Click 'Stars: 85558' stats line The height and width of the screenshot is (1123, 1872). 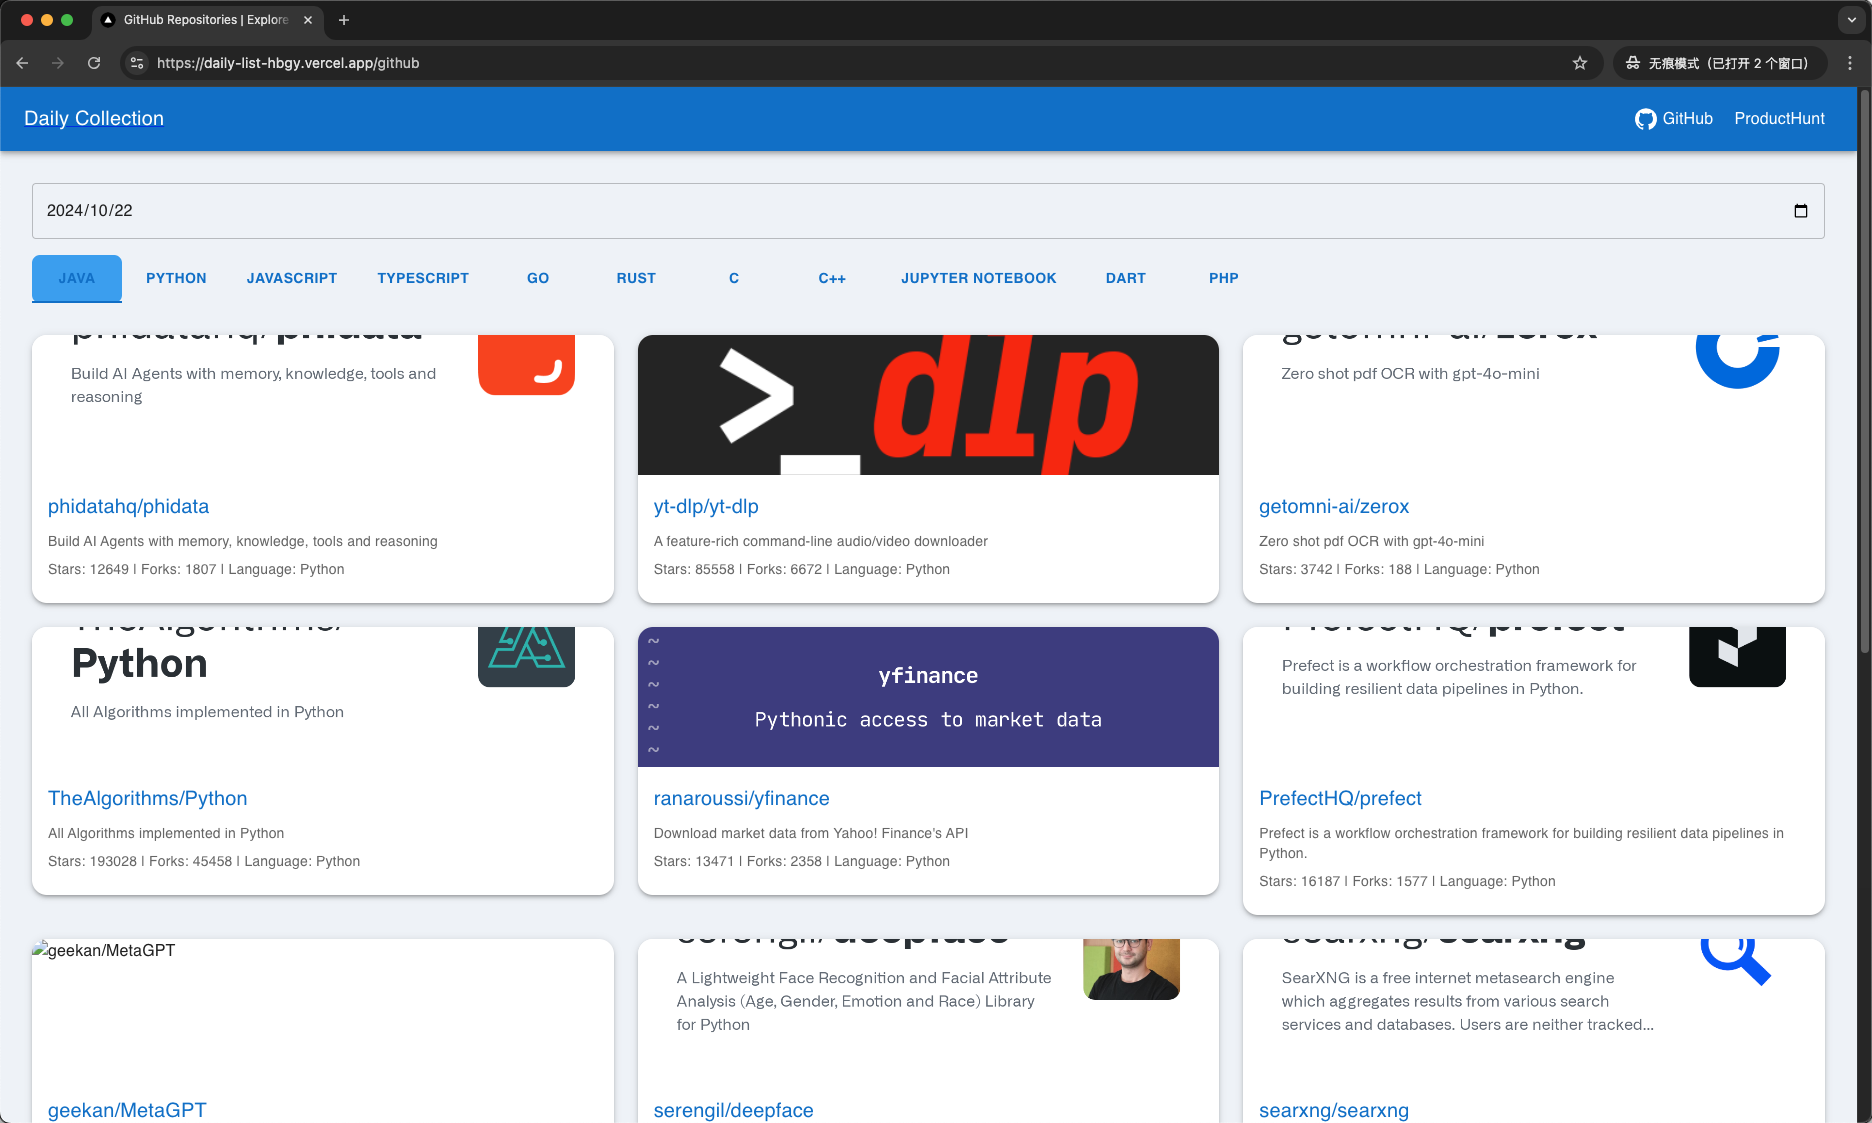[802, 570]
